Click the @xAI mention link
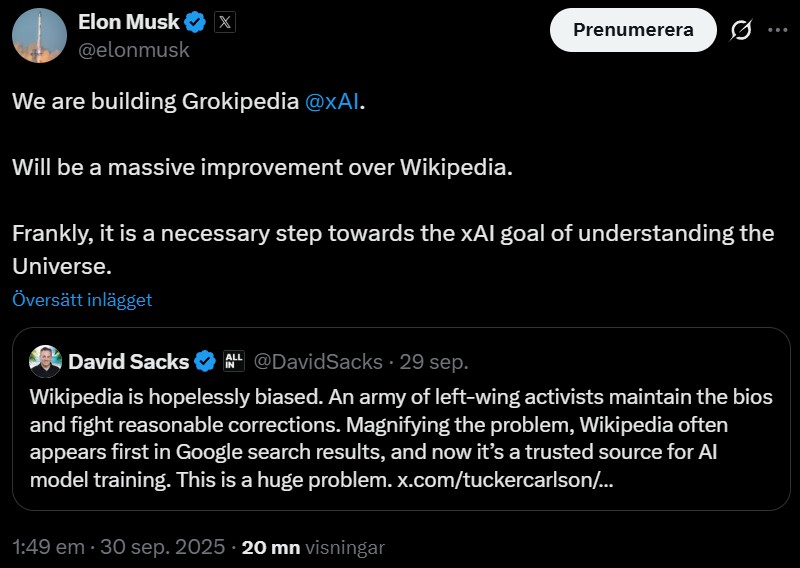 pyautogui.click(x=331, y=103)
